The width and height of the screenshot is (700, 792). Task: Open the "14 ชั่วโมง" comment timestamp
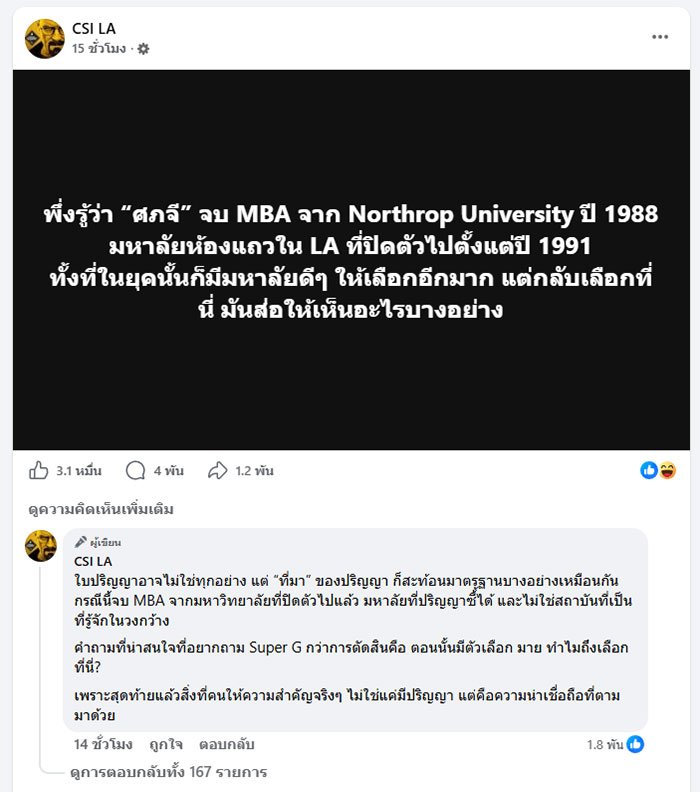tap(104, 744)
